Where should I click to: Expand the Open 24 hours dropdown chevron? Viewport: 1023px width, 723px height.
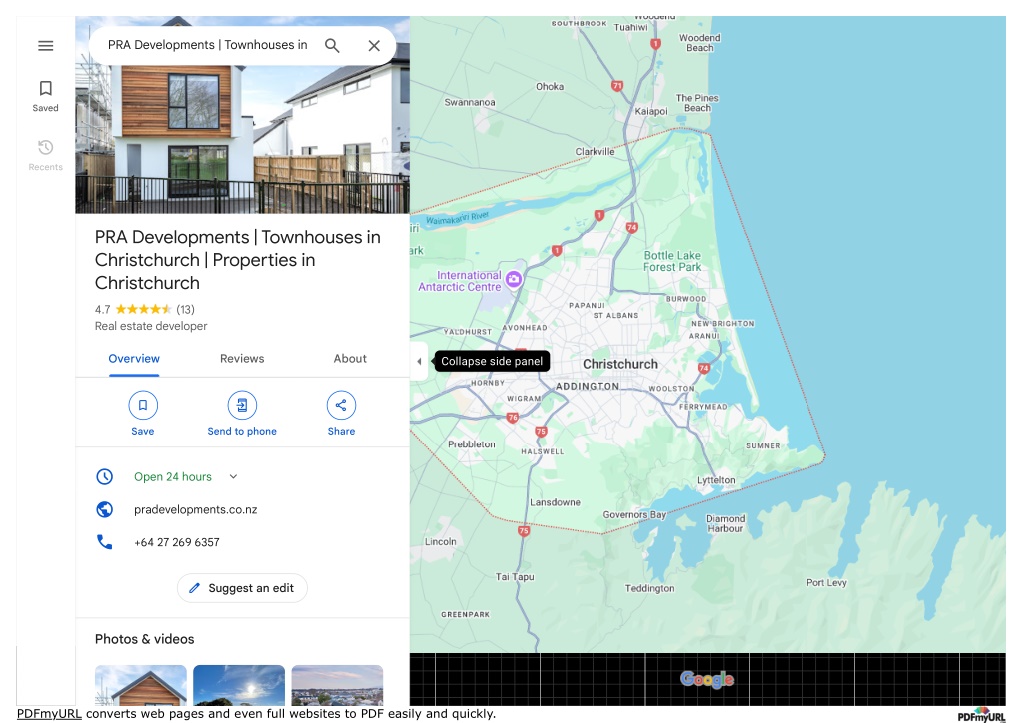point(233,476)
